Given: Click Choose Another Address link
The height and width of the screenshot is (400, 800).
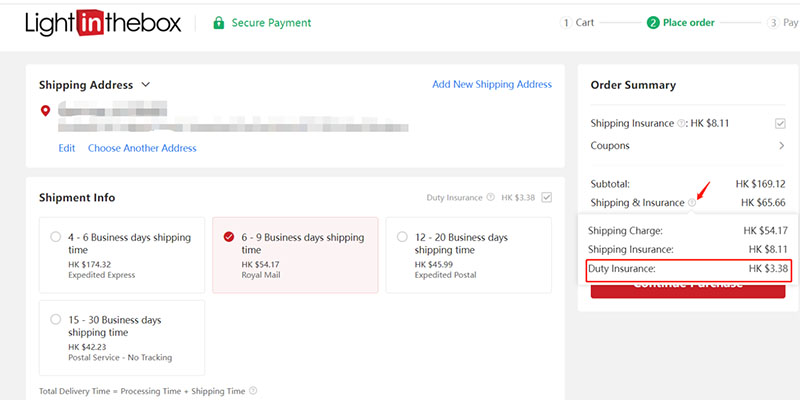Looking at the screenshot, I should click(142, 148).
